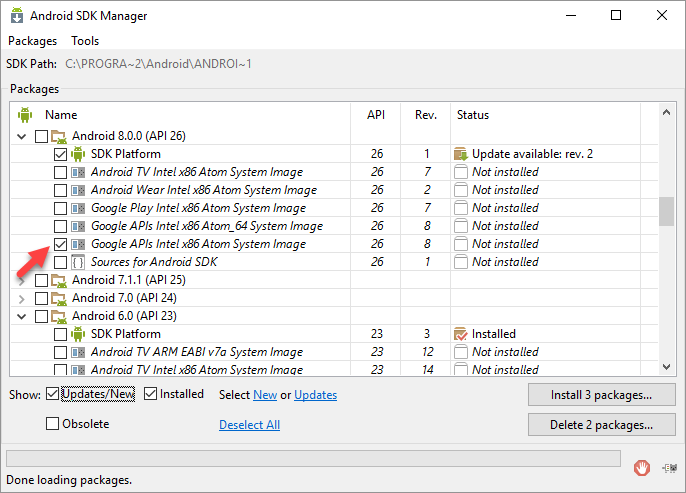This screenshot has height=493, width=686.
Task: Check the API 26 Android TV Intel x86 Atom checkbox
Action: [60, 172]
